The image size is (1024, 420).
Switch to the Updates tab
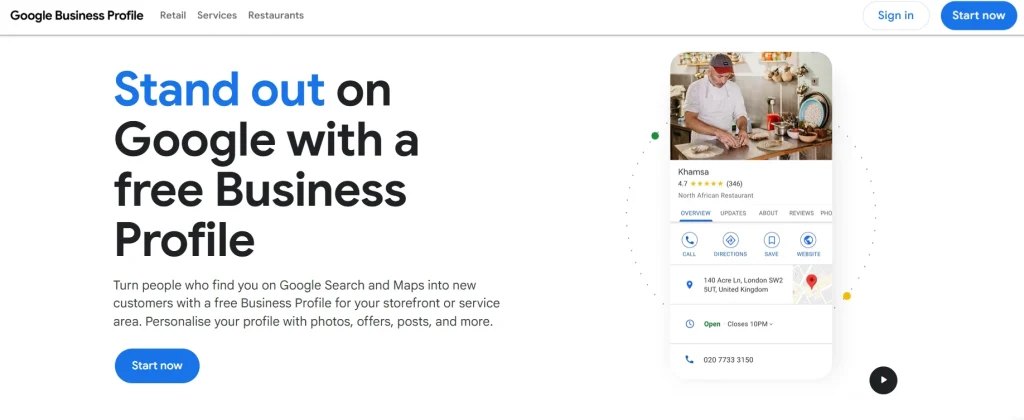pyautogui.click(x=733, y=213)
